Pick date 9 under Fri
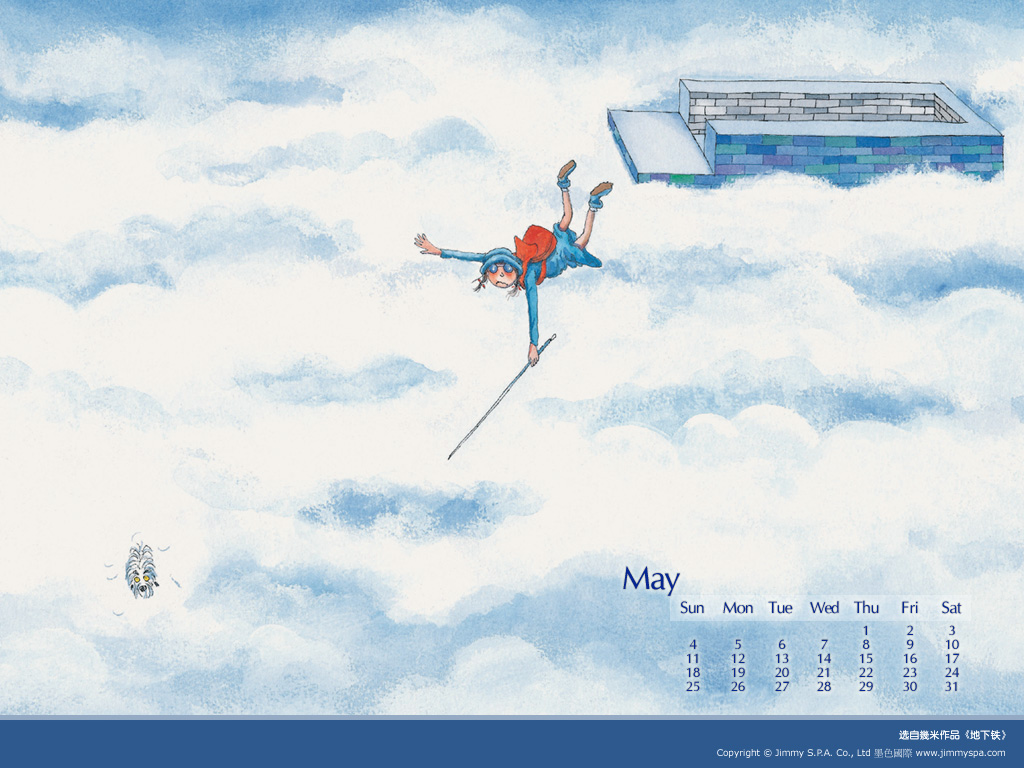The width and height of the screenshot is (1024, 768). point(910,645)
